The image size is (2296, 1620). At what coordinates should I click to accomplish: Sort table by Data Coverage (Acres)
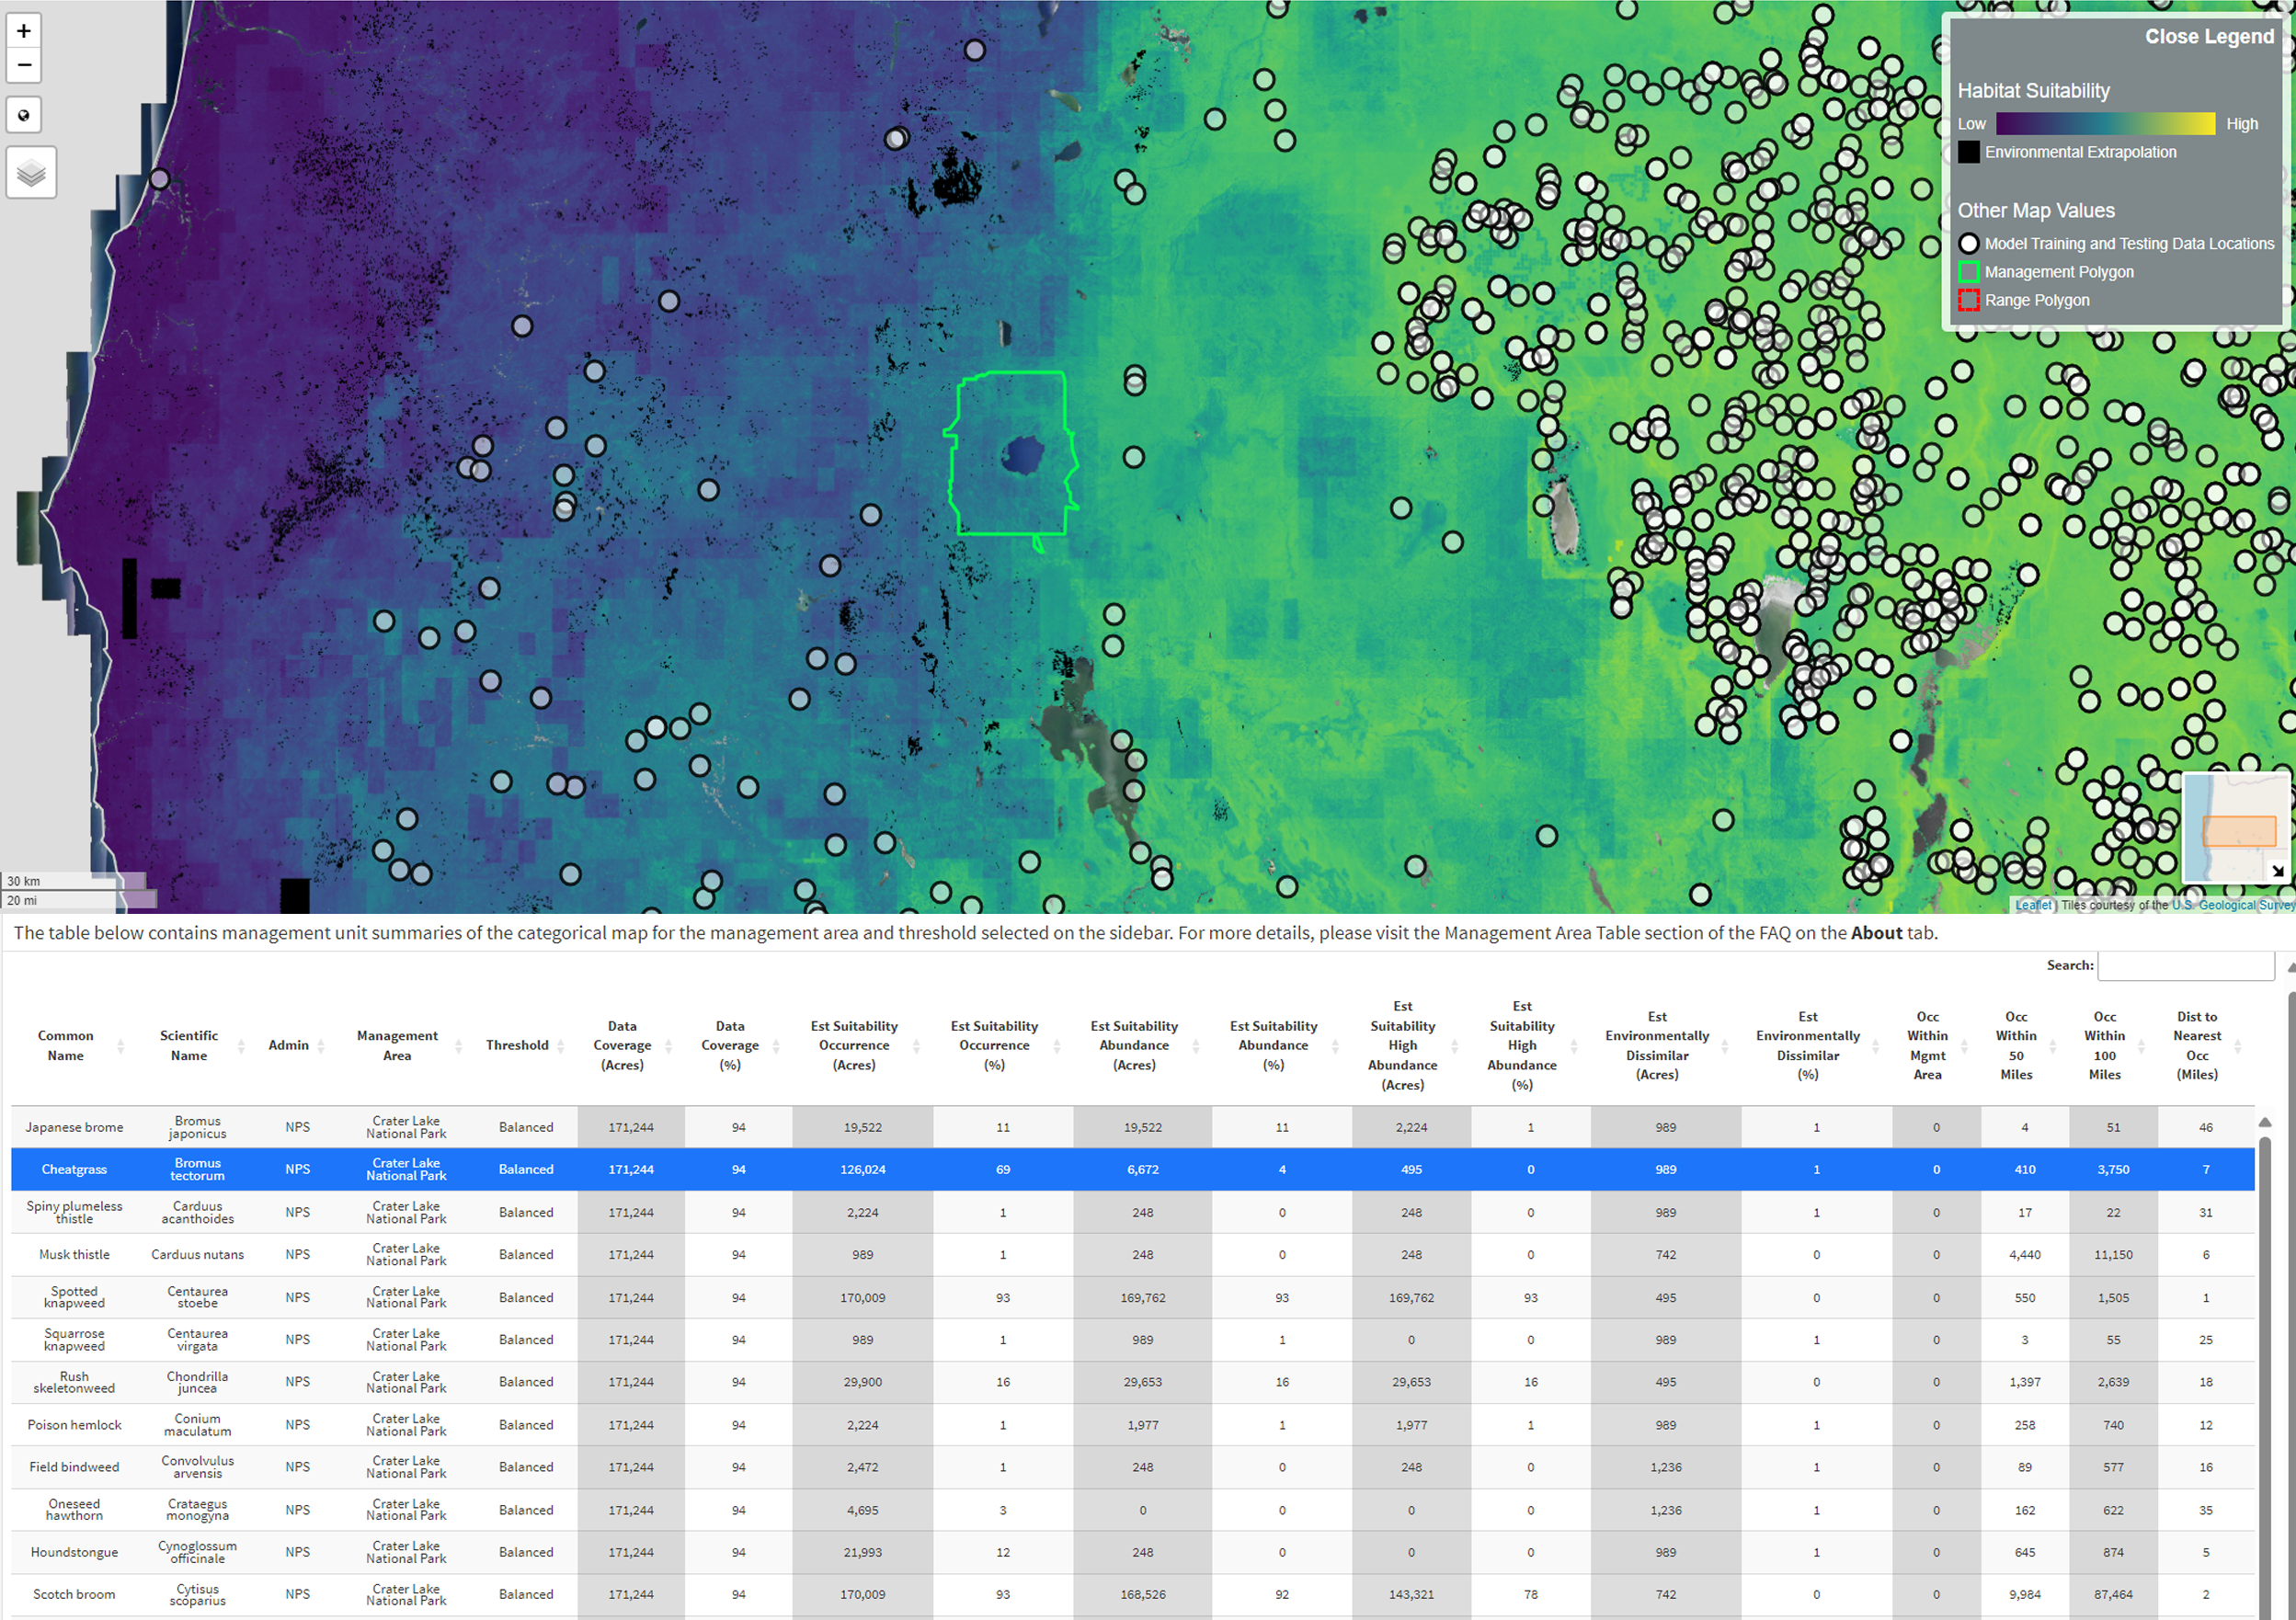click(622, 1045)
